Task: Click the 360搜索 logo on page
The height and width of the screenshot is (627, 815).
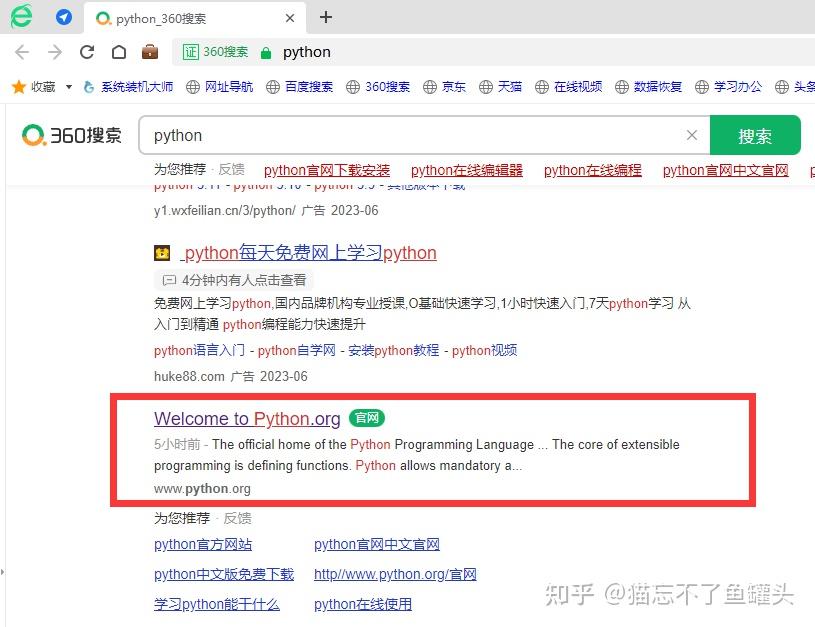Action: click(x=72, y=135)
